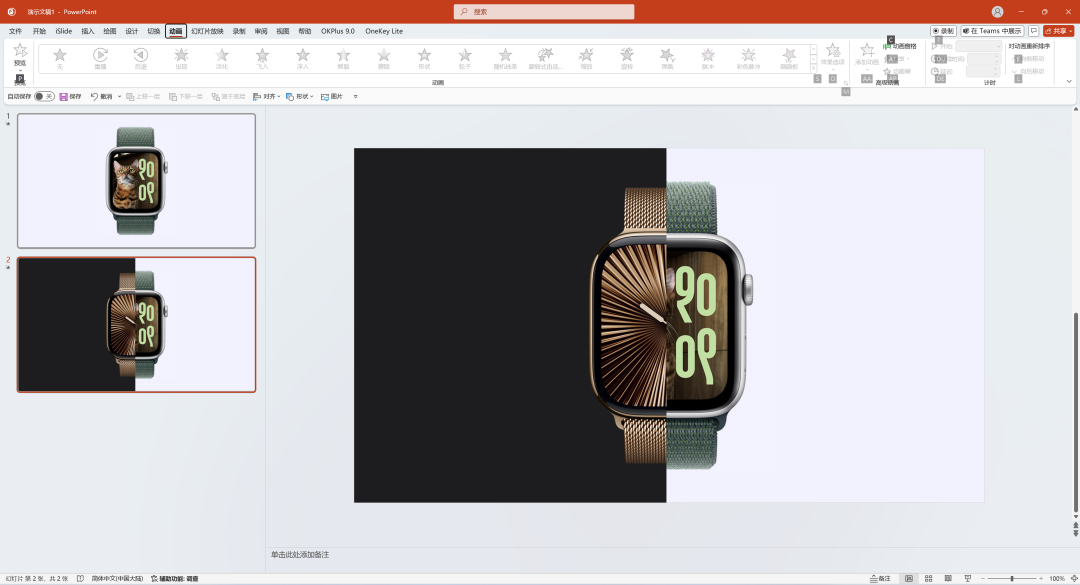The width and height of the screenshot is (1080, 585).
Task: Toggle 备注 notes pane in status bar
Action: (880, 579)
